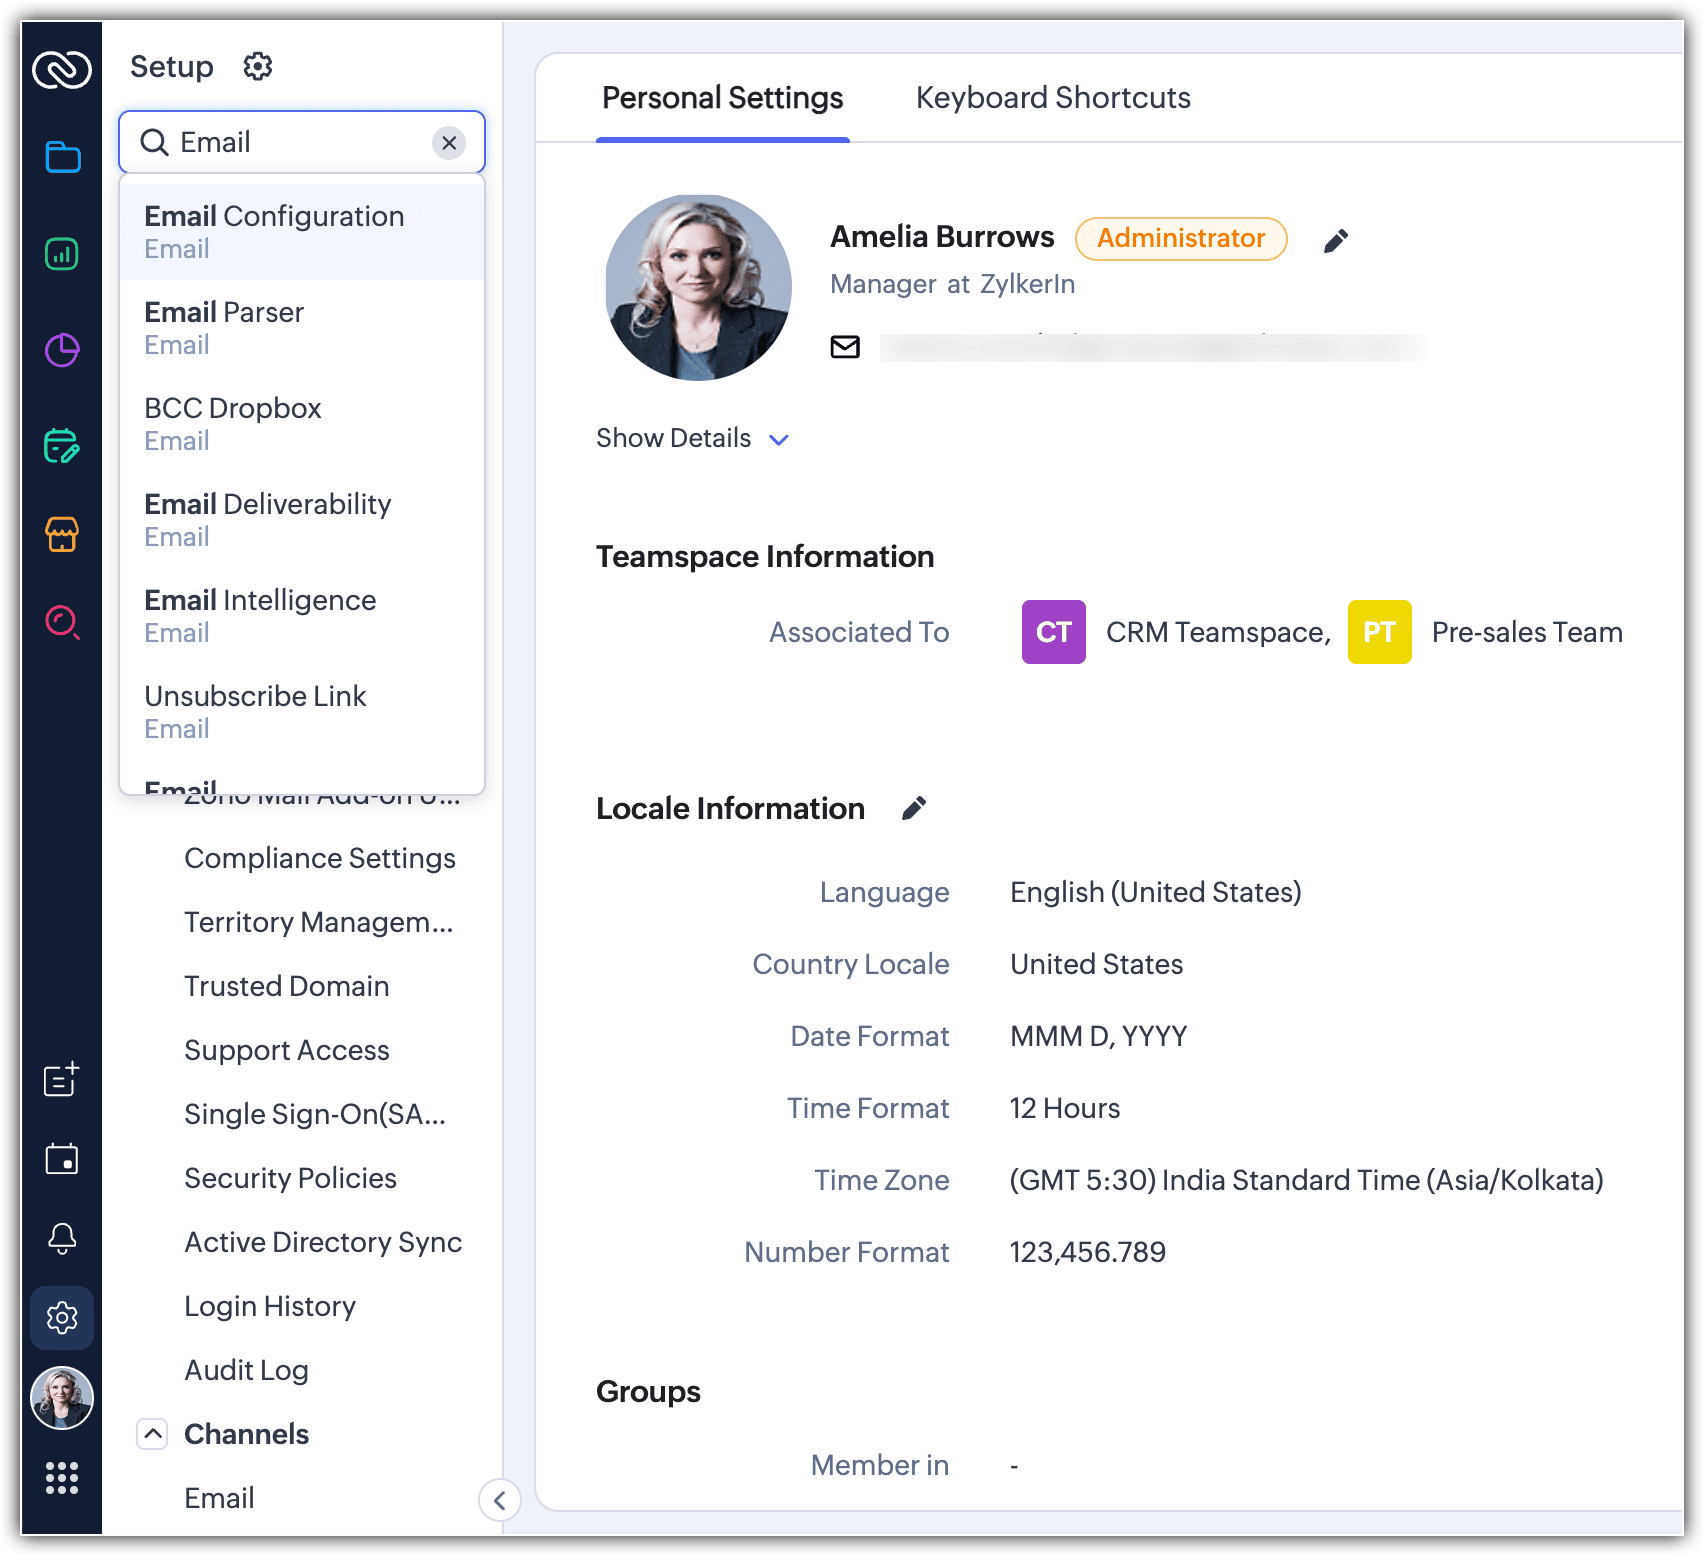
Task: Open the bar chart reports icon
Action: coord(62,254)
